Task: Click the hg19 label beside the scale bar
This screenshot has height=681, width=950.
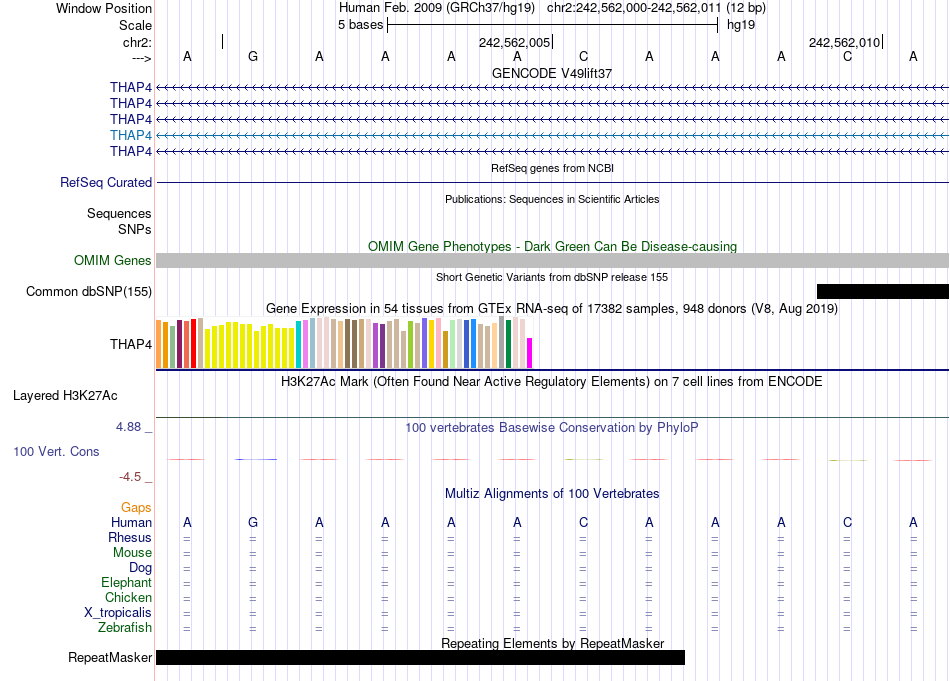Action: [x=740, y=25]
